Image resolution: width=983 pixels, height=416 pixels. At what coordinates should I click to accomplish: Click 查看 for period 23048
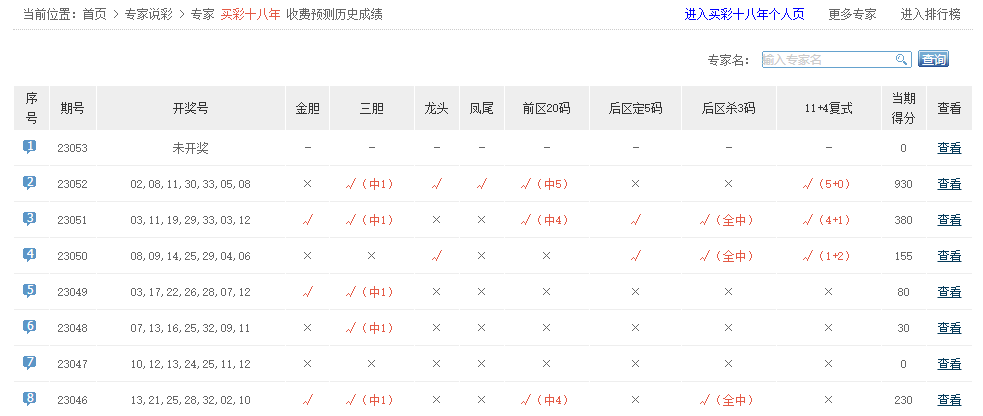click(x=949, y=328)
